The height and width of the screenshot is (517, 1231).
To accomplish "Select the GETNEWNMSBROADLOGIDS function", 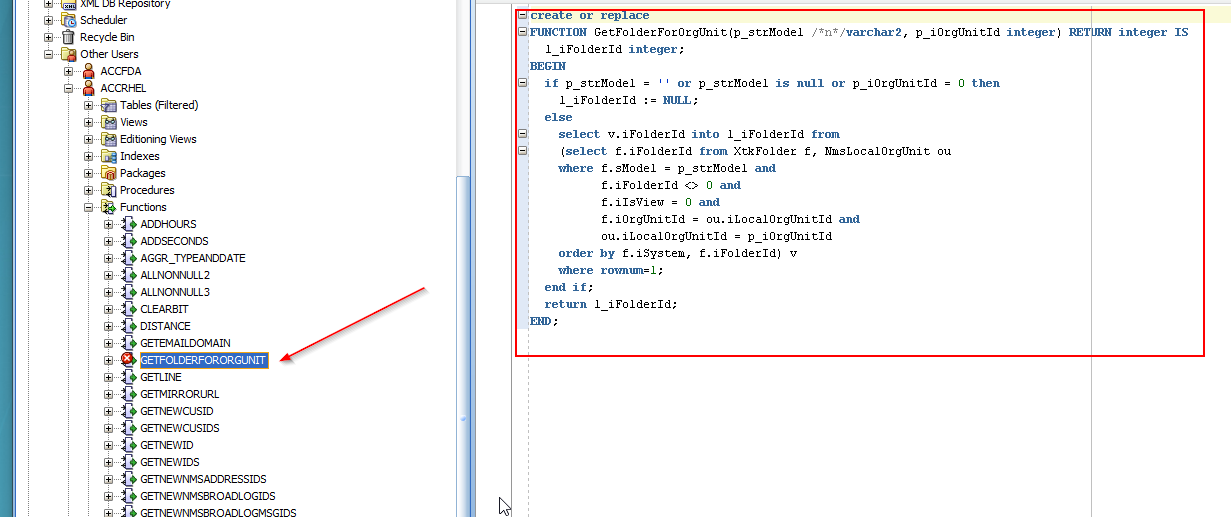I will [x=208, y=496].
